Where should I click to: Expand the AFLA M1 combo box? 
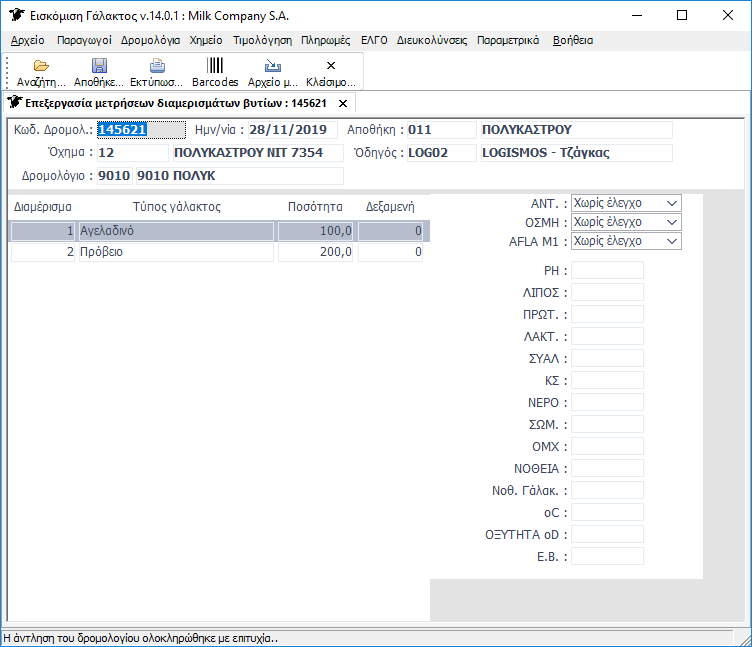[671, 241]
